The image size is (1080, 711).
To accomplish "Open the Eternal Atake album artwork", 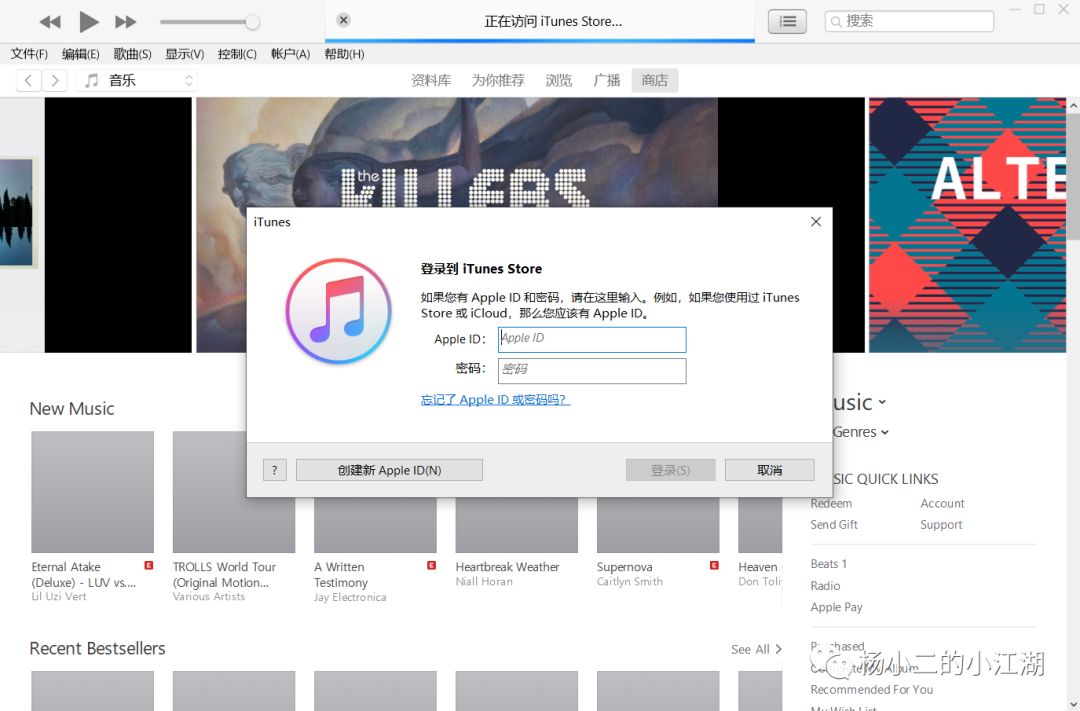I will pyautogui.click(x=92, y=492).
